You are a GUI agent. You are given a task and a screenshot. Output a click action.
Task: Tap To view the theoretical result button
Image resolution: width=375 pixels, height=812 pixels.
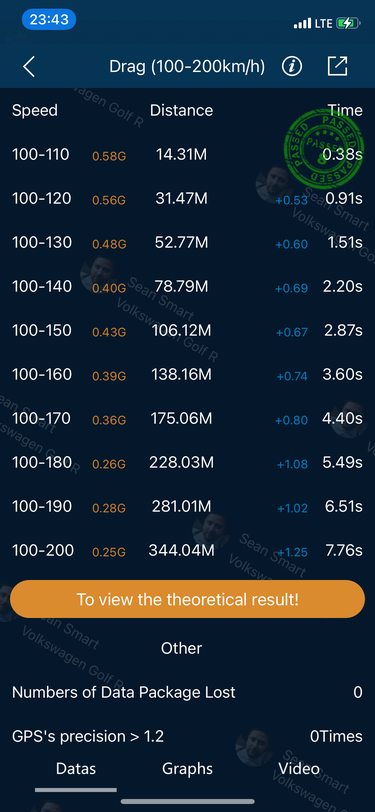click(188, 599)
